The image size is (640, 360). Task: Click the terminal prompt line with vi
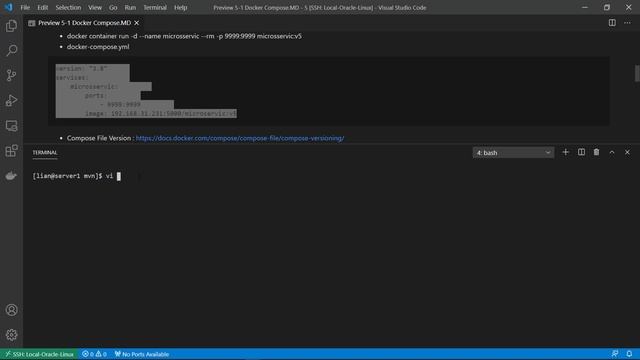click(76, 176)
